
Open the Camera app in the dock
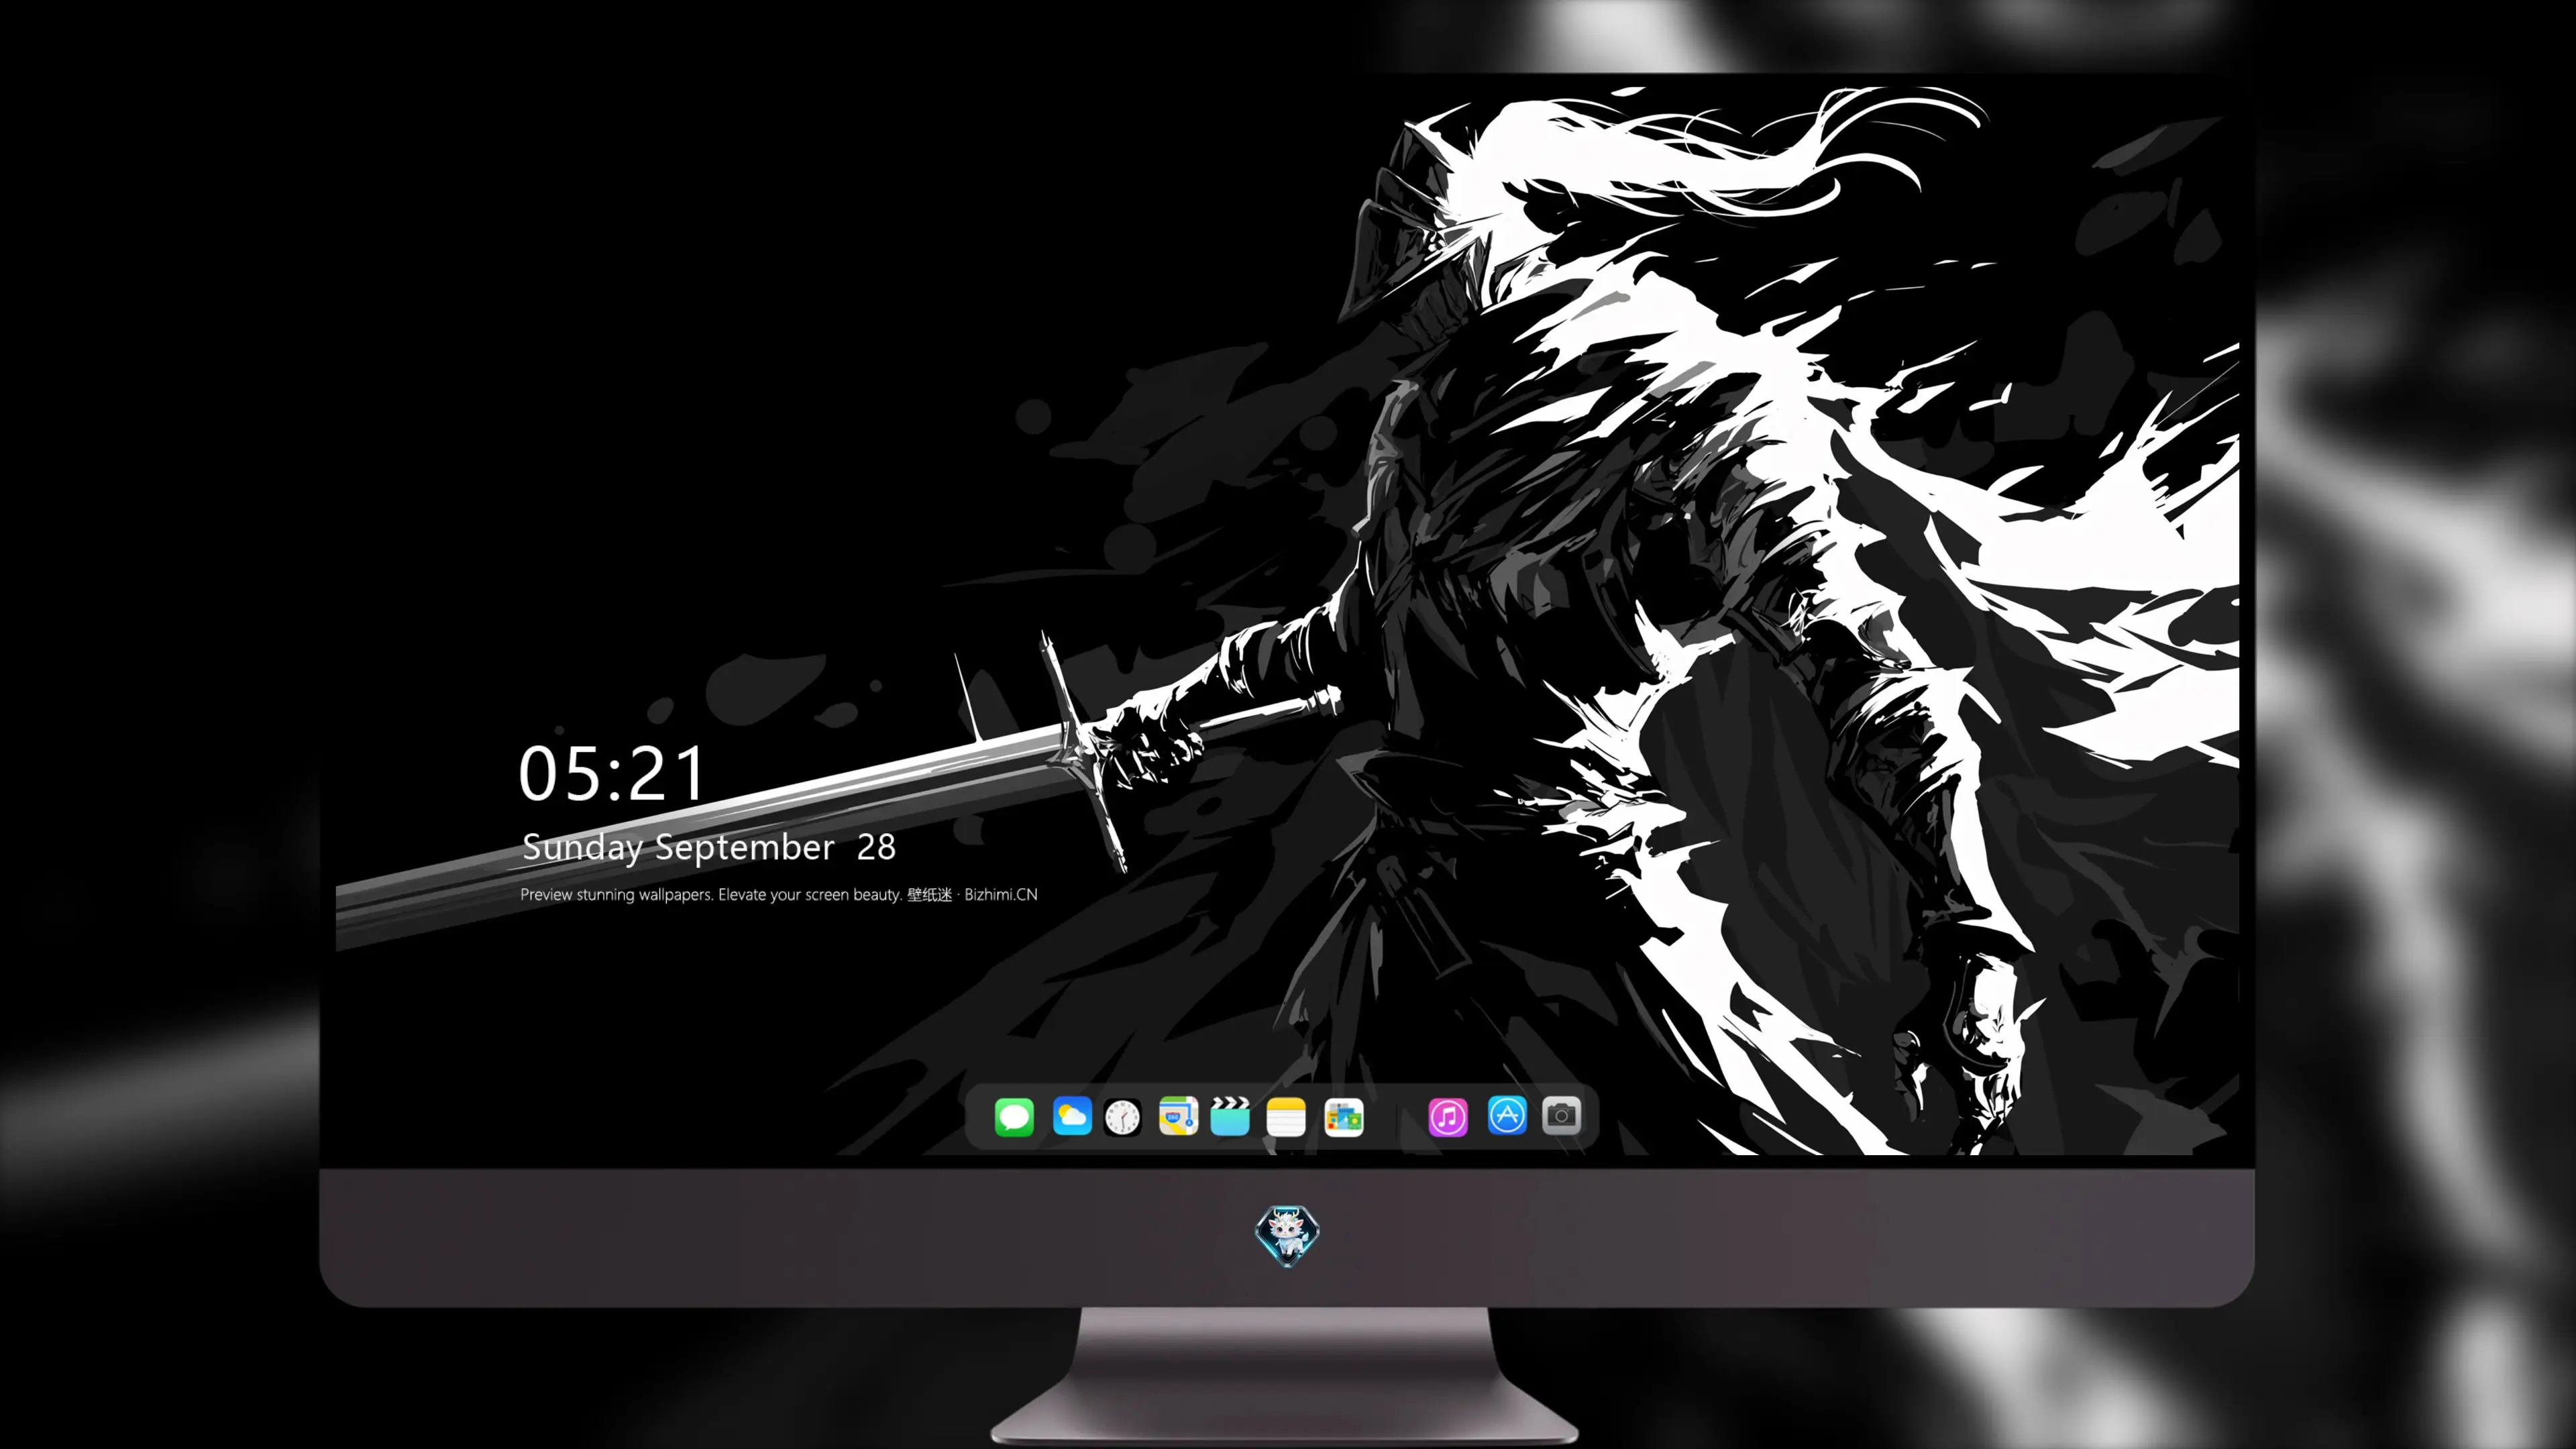coord(1561,1115)
